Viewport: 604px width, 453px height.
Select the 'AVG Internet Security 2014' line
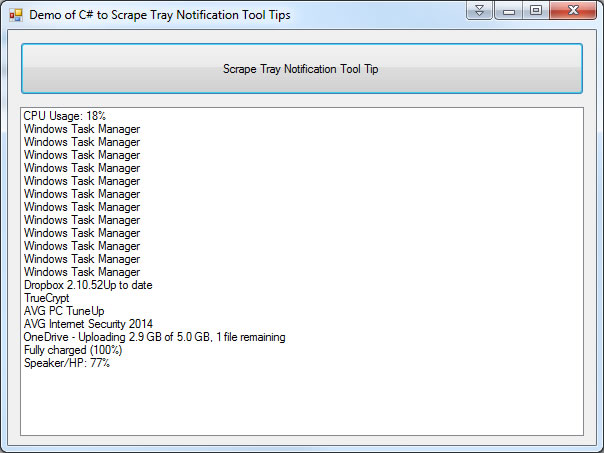click(x=88, y=324)
